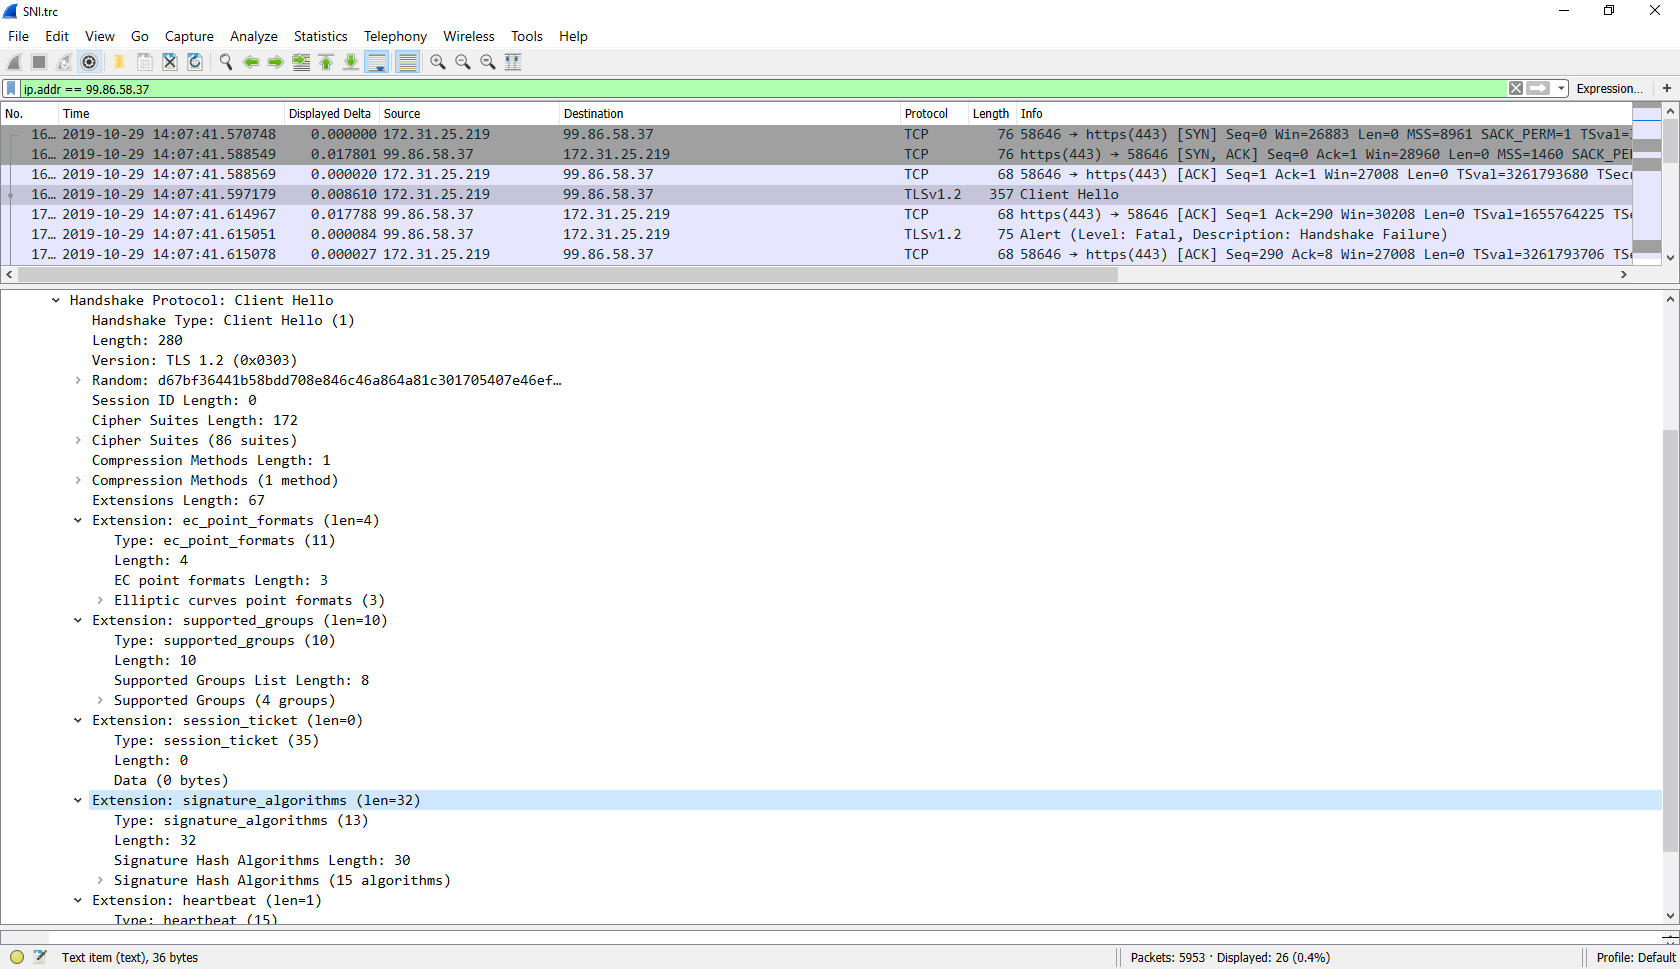
Task: Open the Expression builder
Action: click(1608, 88)
